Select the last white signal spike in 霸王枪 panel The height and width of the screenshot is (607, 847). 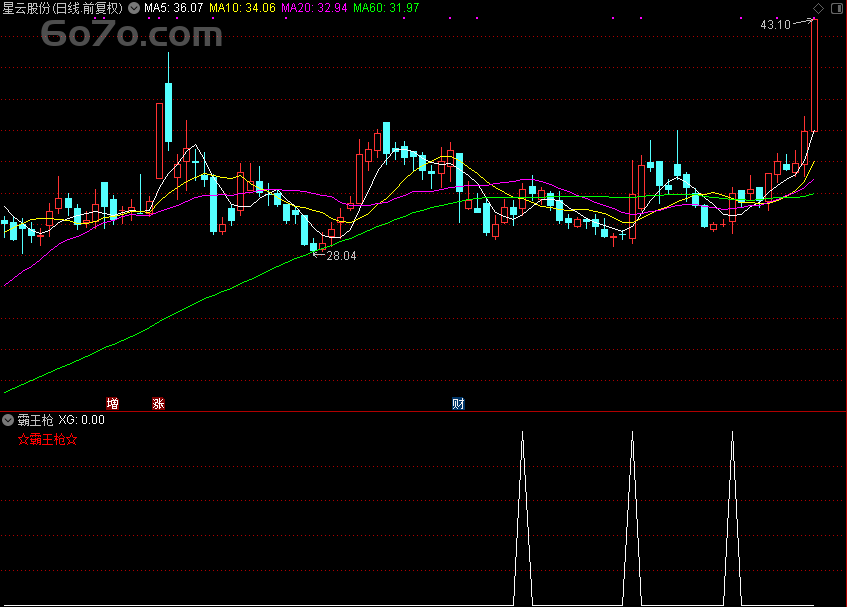point(732,518)
